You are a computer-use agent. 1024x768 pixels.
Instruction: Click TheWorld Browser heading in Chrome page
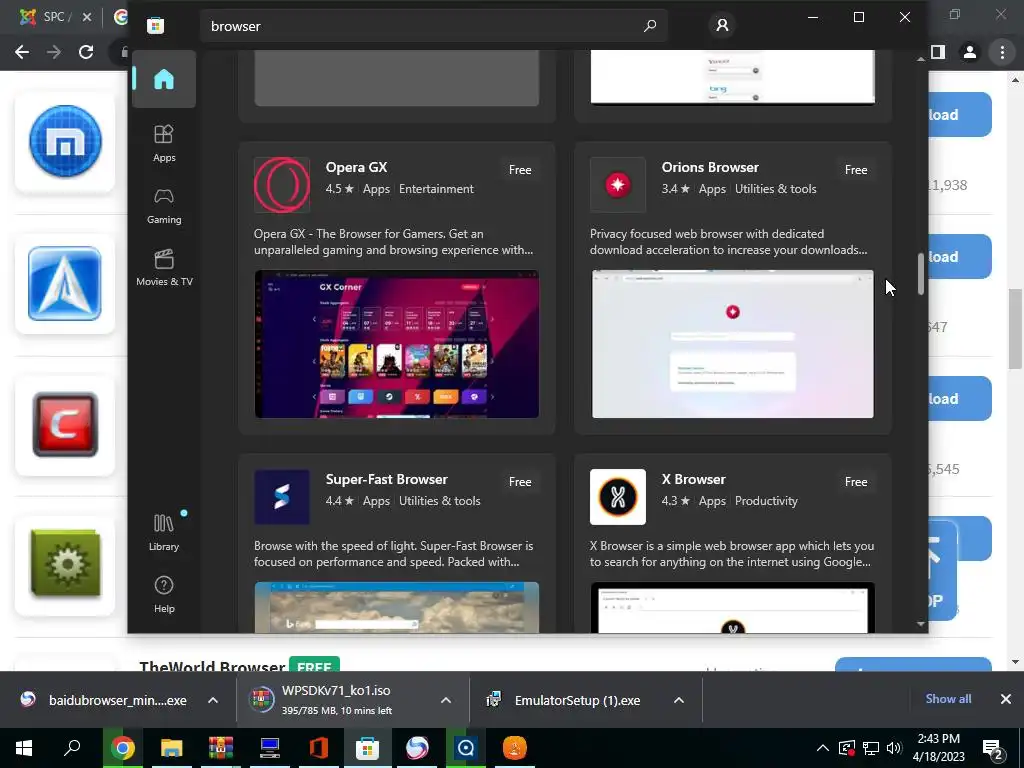pyautogui.click(x=212, y=666)
